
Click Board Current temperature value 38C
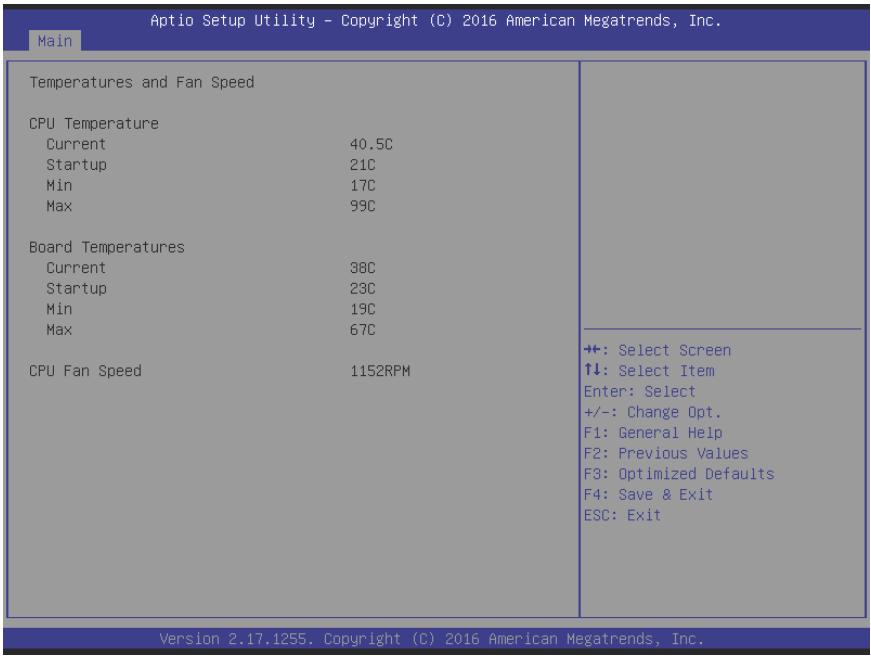pyautogui.click(x=363, y=268)
